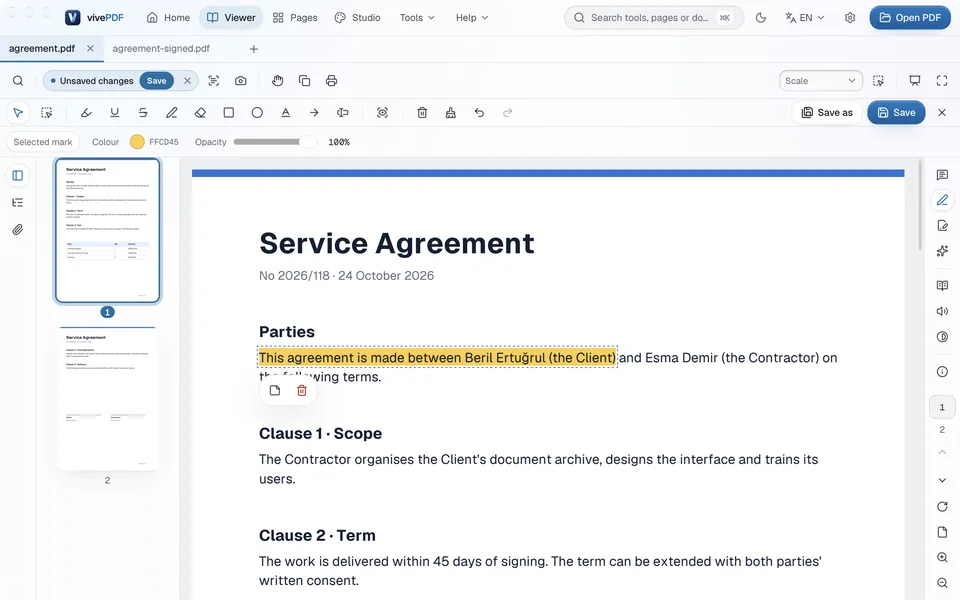Save via the Unsaved changes pill
Viewport: 960px width, 600px height.
pyautogui.click(x=157, y=81)
